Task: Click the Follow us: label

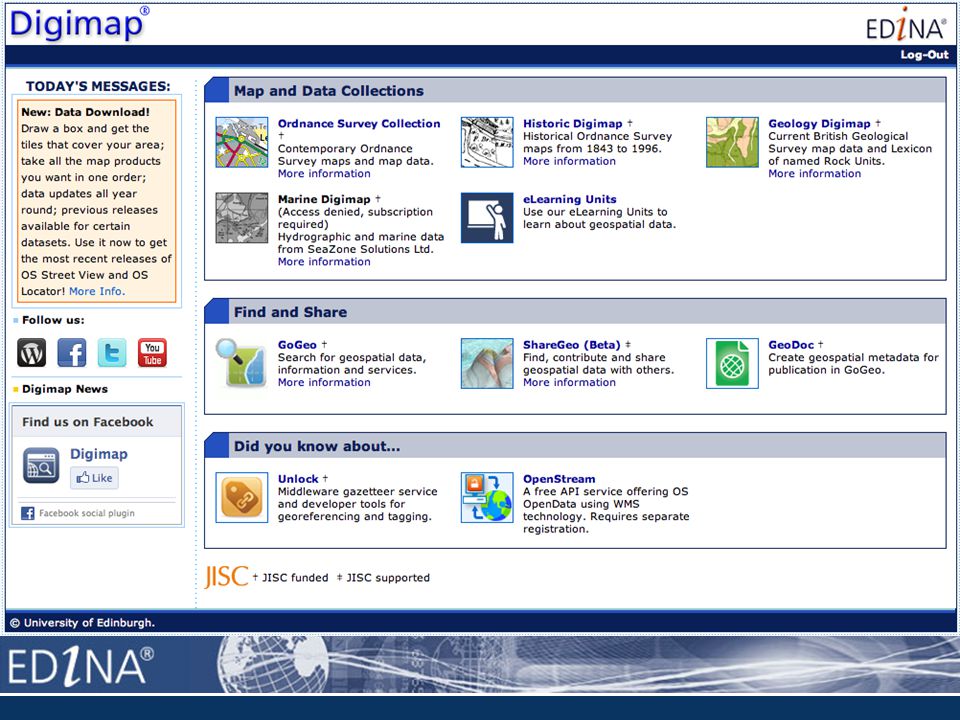Action: [x=53, y=320]
